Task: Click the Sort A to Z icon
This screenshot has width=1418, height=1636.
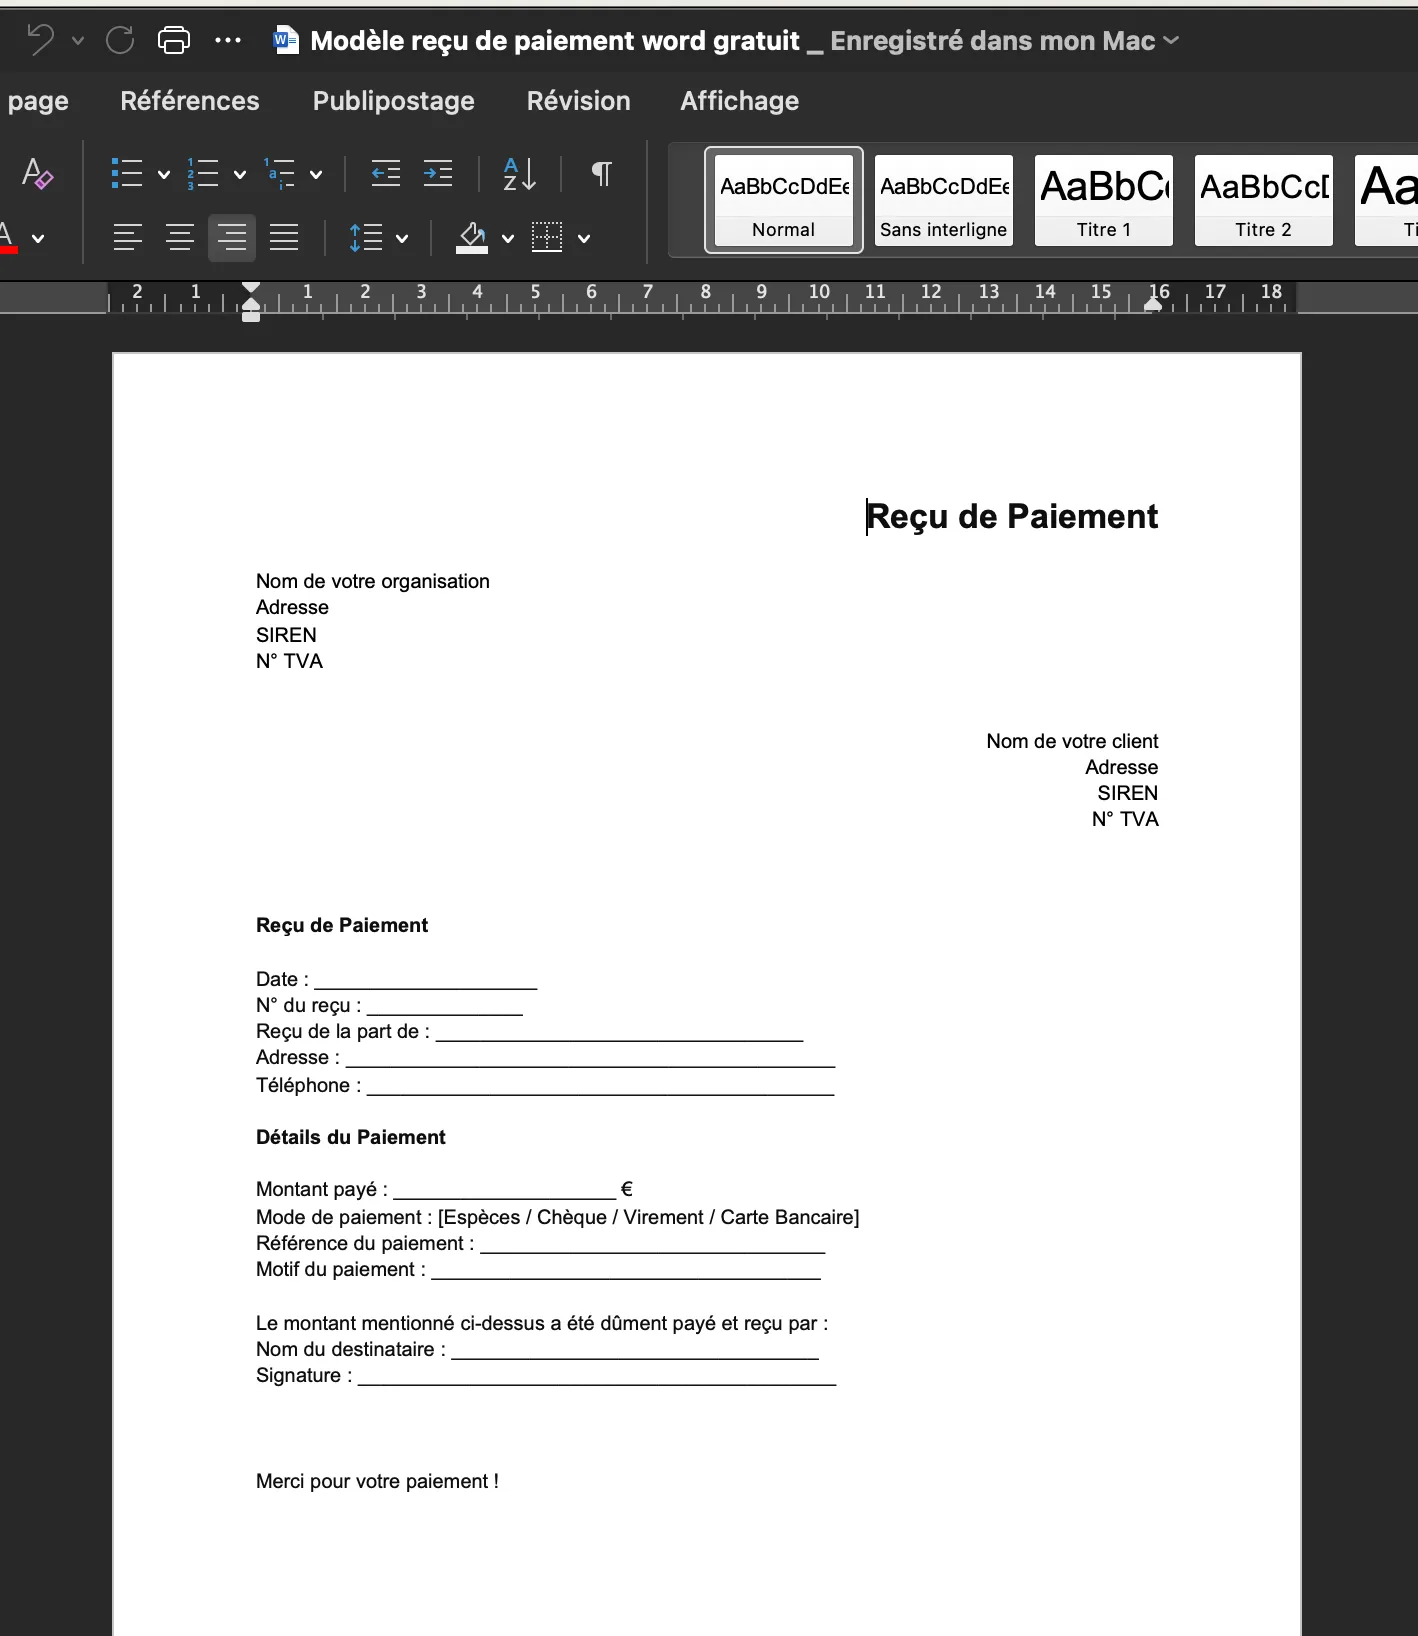Action: click(519, 174)
